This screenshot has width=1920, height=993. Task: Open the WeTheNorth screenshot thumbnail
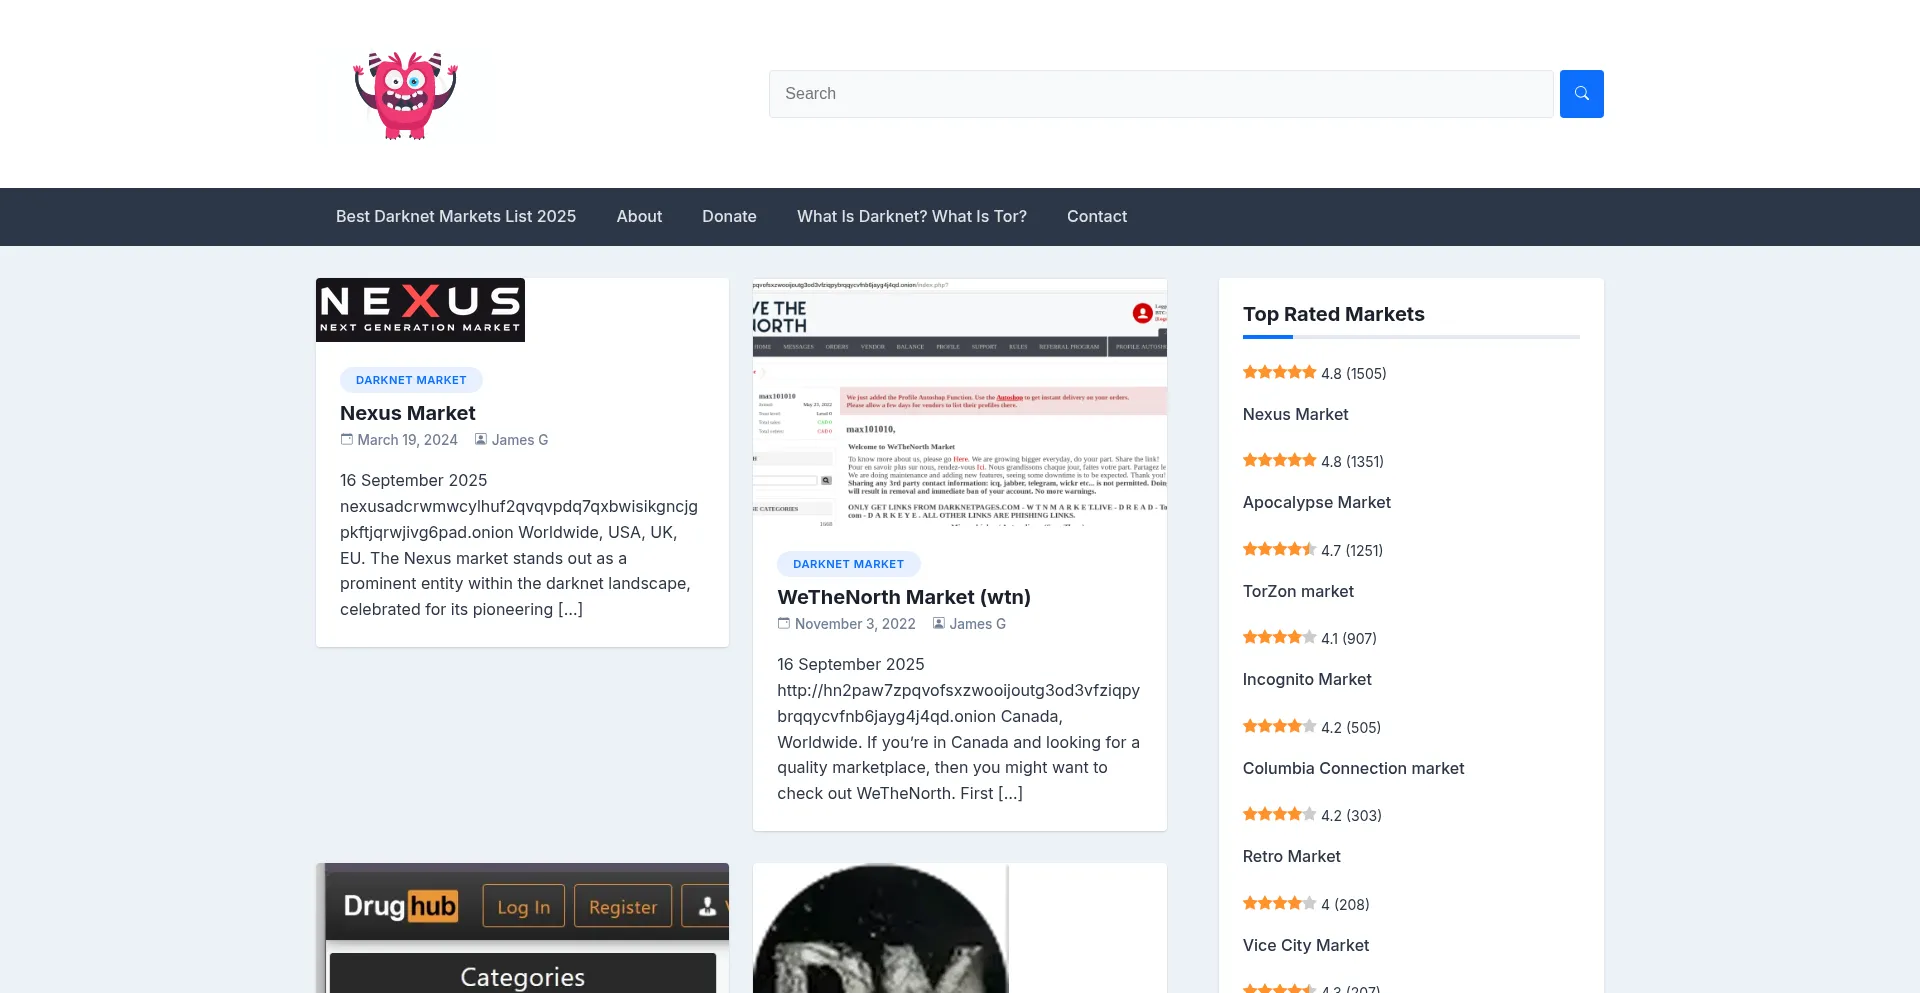960,403
